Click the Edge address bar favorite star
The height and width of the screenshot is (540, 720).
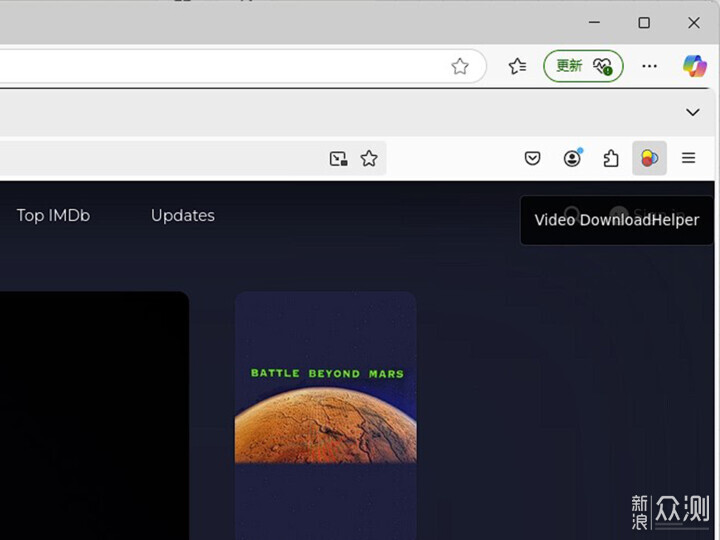(x=460, y=67)
